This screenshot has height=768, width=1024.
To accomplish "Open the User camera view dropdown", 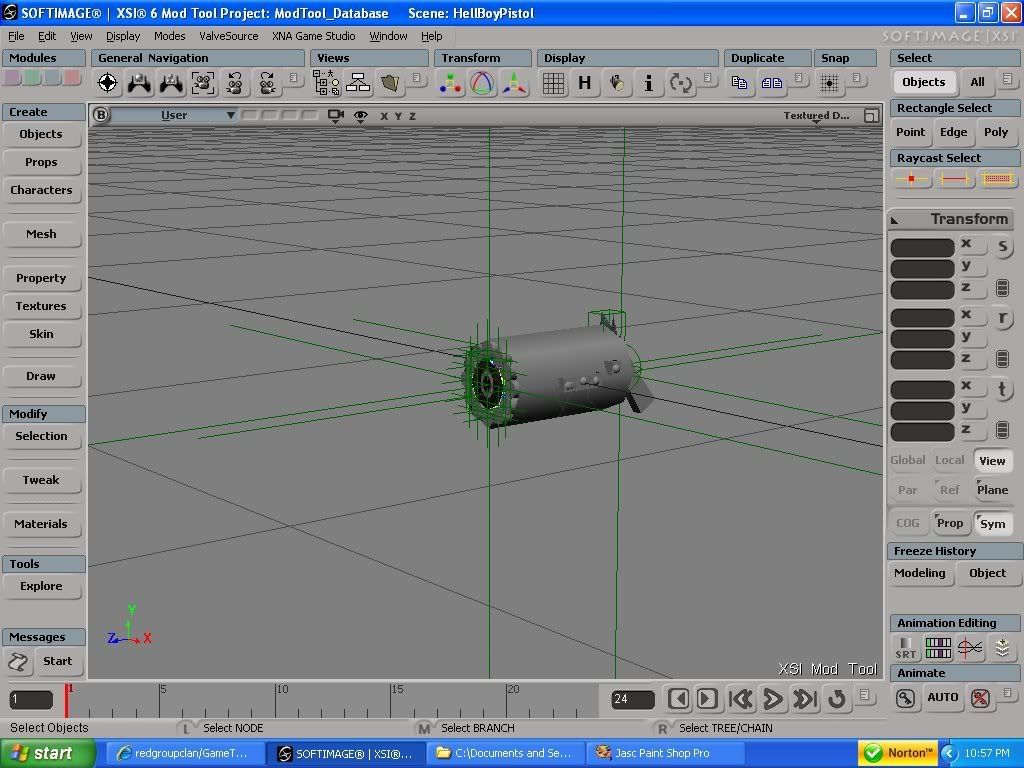I will [x=175, y=115].
